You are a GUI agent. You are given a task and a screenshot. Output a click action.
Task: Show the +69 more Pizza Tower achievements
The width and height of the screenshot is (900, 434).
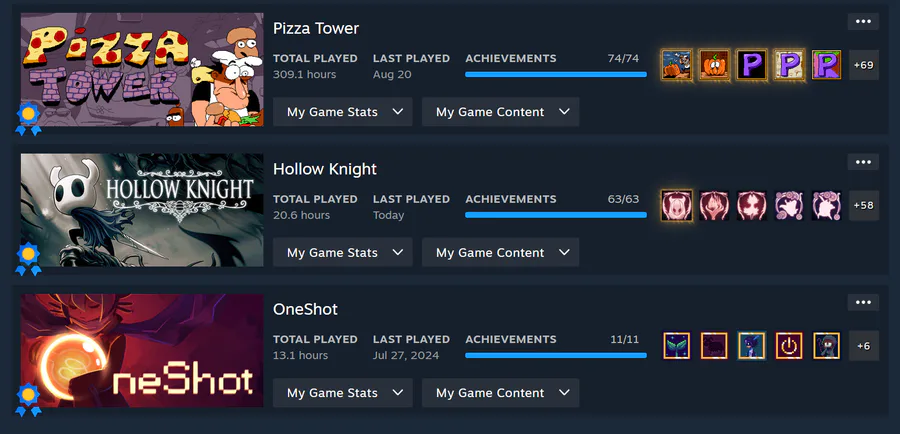click(864, 65)
